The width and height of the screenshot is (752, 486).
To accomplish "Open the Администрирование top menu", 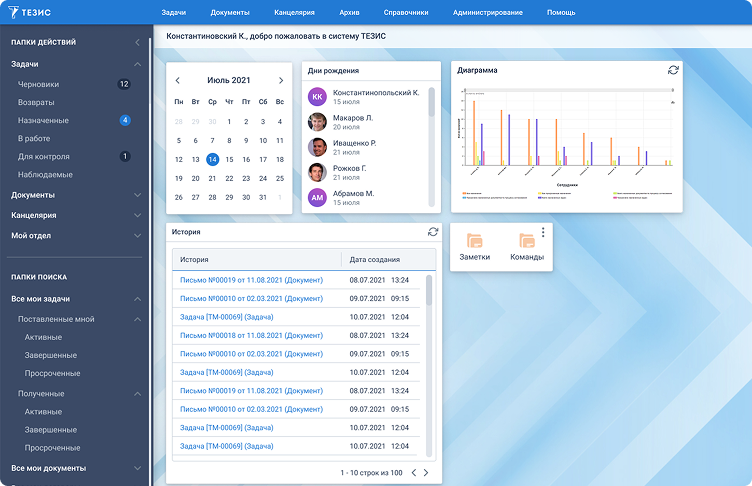I will point(488,12).
